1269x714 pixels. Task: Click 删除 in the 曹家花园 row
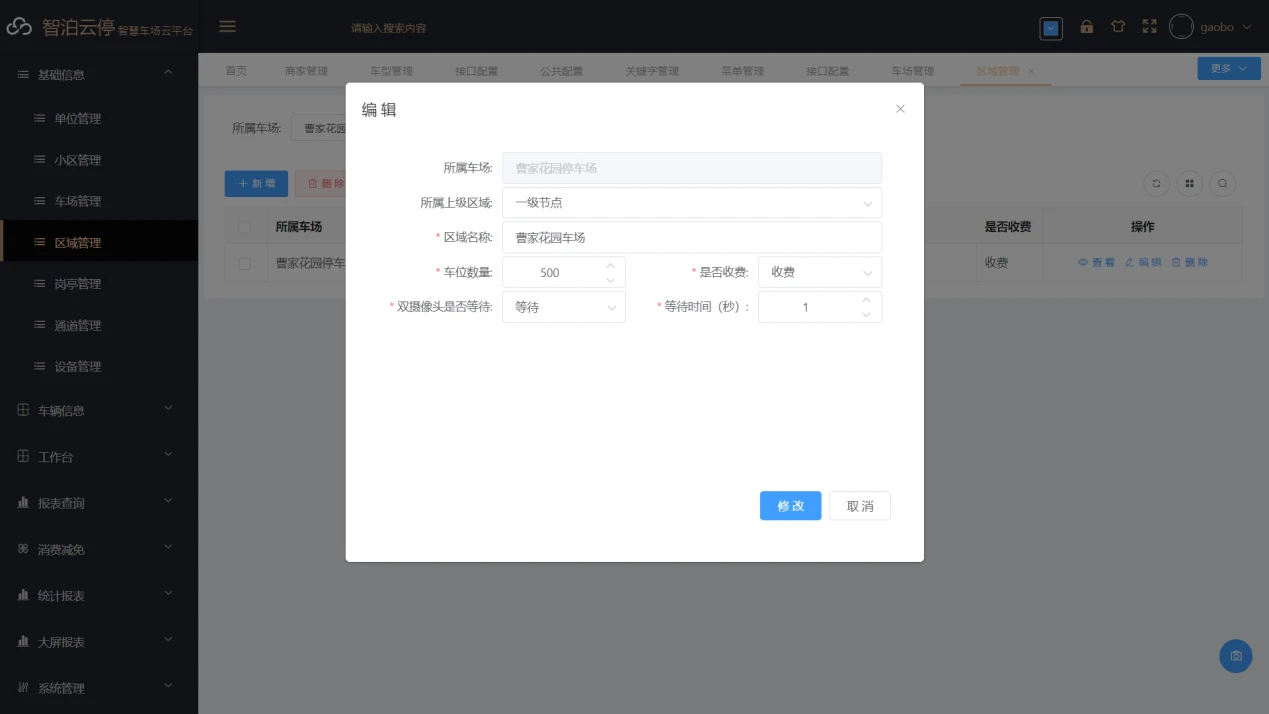coord(1190,262)
